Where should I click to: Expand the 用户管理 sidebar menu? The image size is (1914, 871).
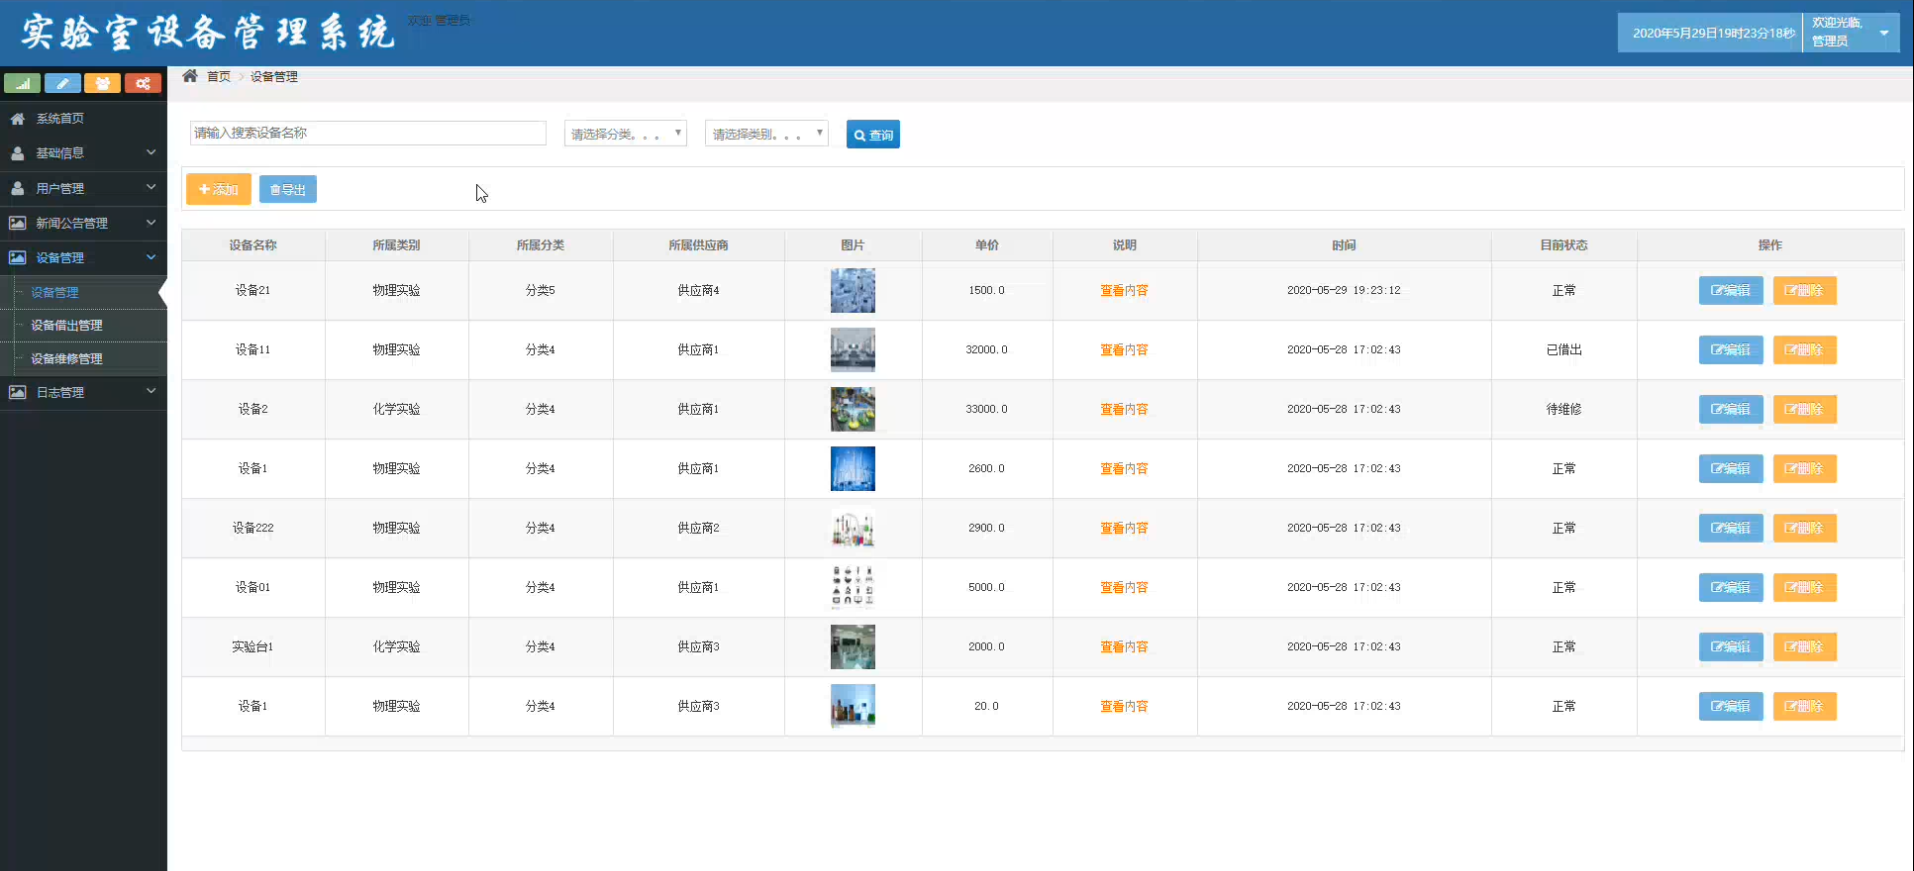point(83,188)
